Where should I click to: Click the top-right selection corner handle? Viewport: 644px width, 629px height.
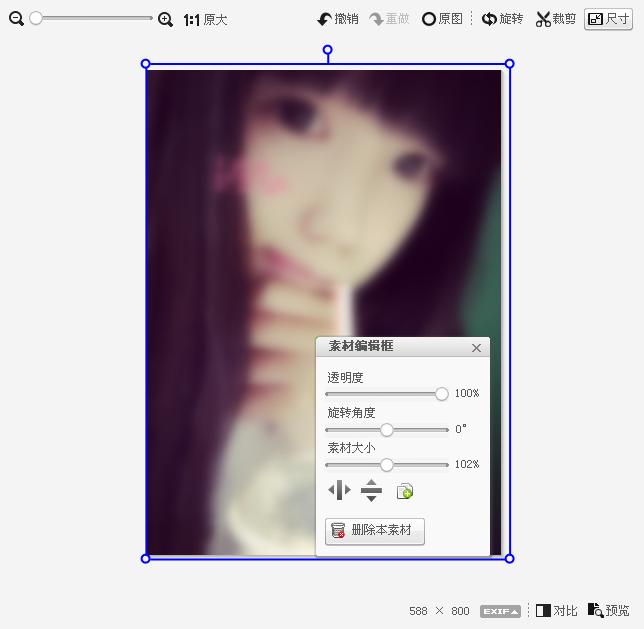(509, 64)
